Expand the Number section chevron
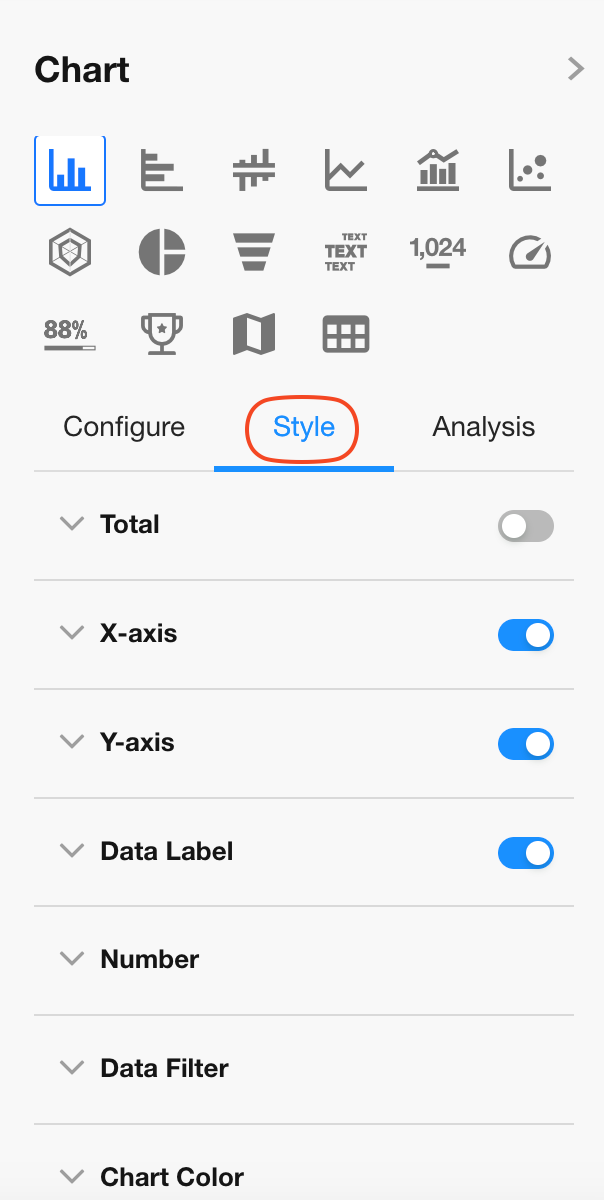 click(x=72, y=959)
